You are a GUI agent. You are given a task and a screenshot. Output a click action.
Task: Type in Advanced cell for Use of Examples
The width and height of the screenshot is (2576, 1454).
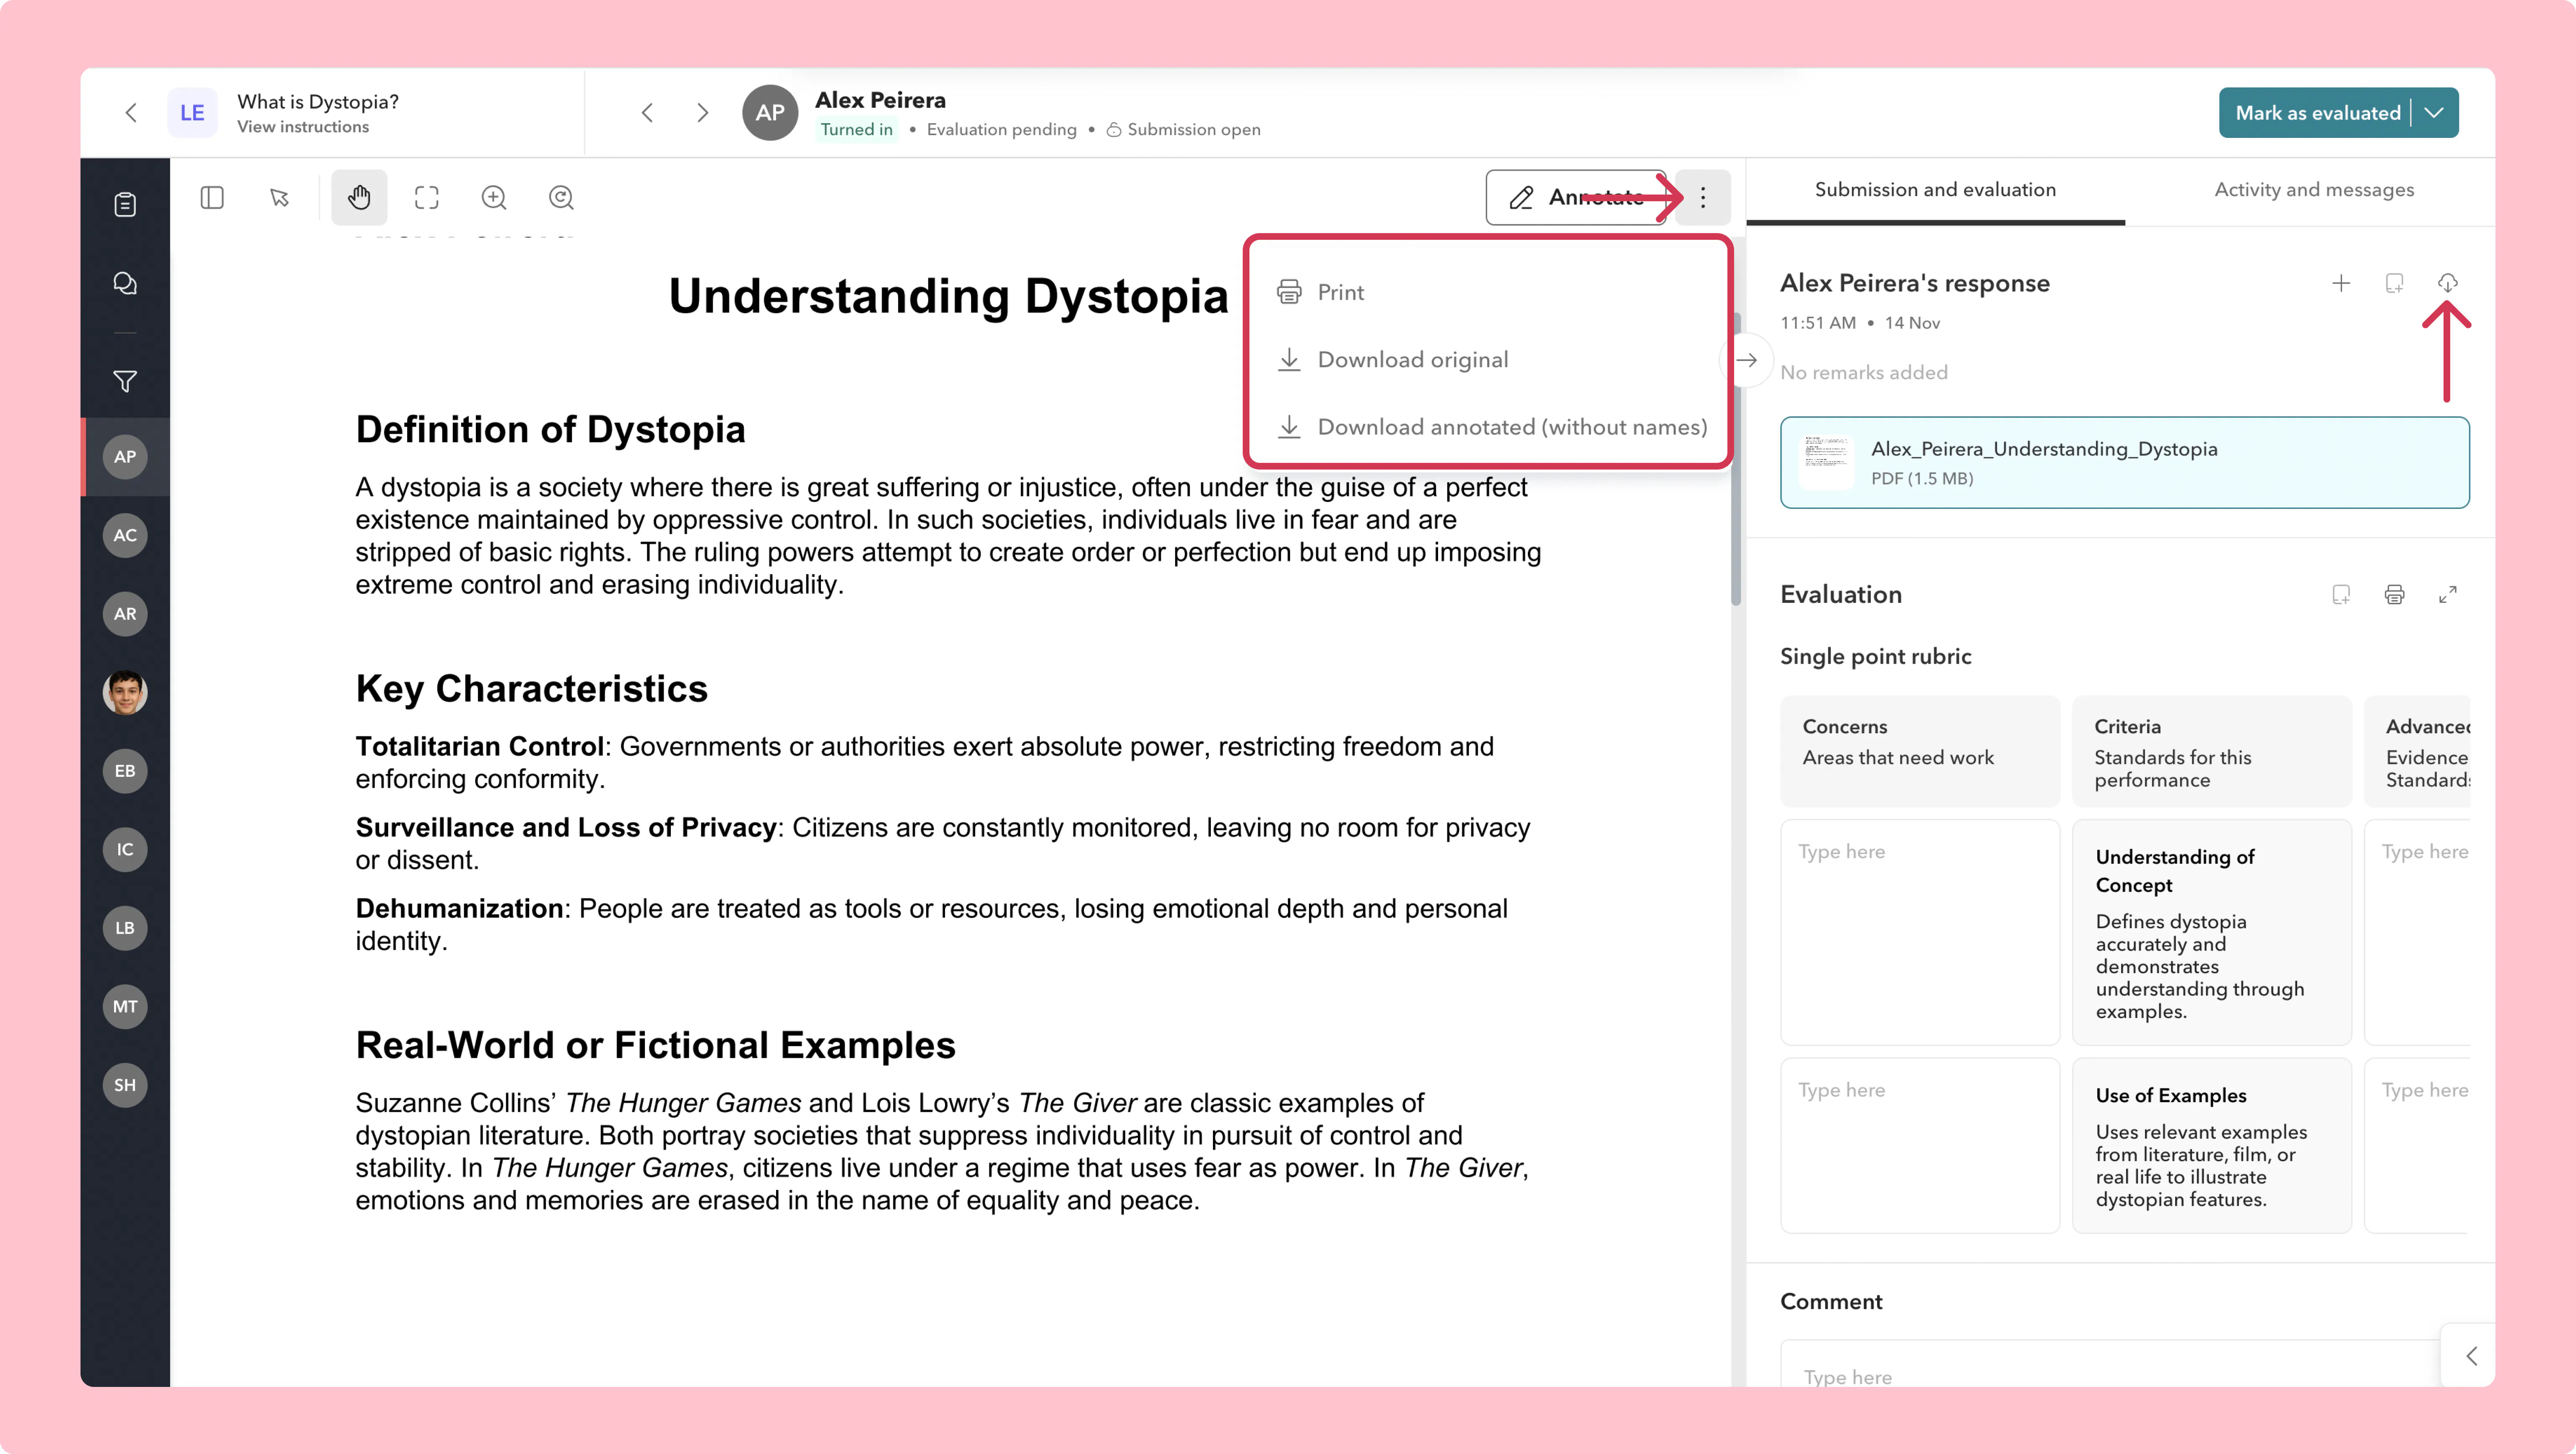2418,1146
